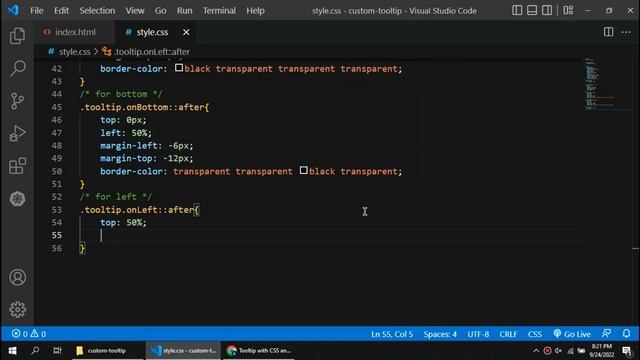This screenshot has width=640, height=360.
Task: Open the Accounts menu icon
Action: point(17,278)
